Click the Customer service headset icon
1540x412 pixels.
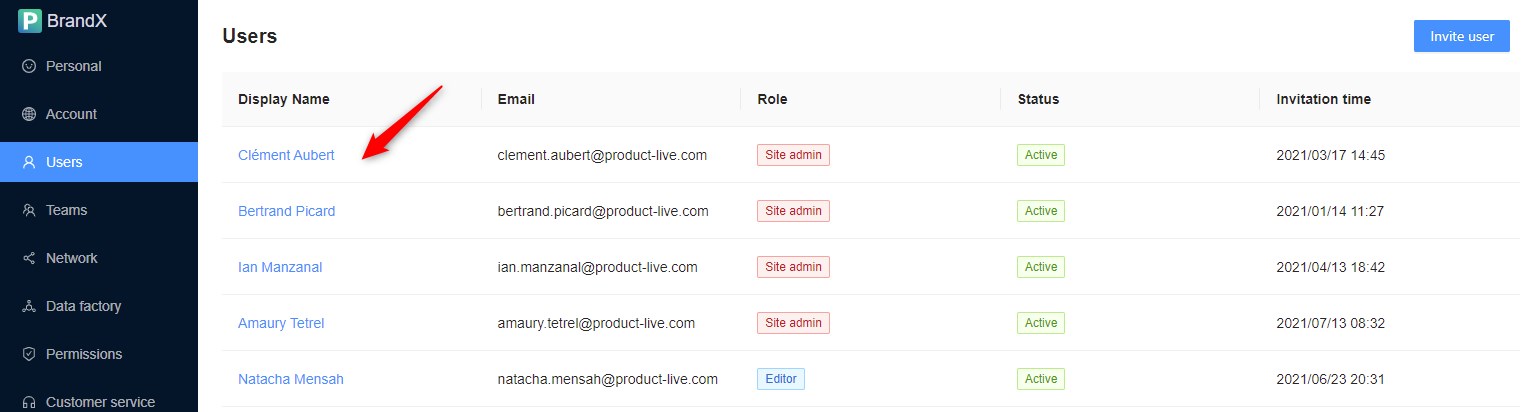pos(29,402)
